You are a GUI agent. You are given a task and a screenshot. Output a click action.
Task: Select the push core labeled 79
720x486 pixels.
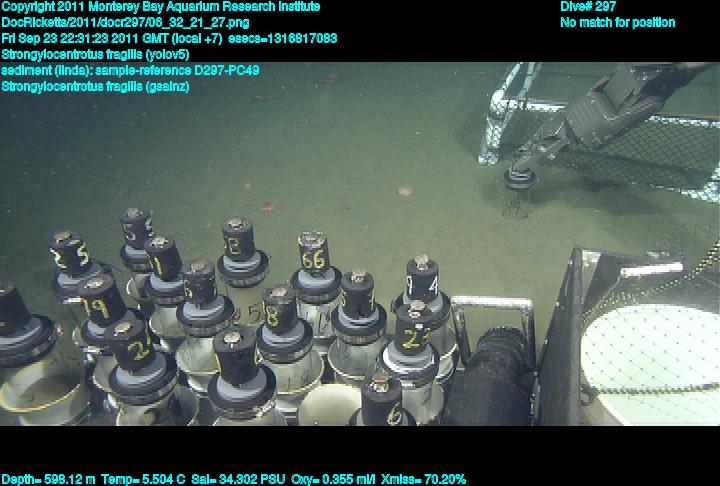pyautogui.click(x=100, y=300)
